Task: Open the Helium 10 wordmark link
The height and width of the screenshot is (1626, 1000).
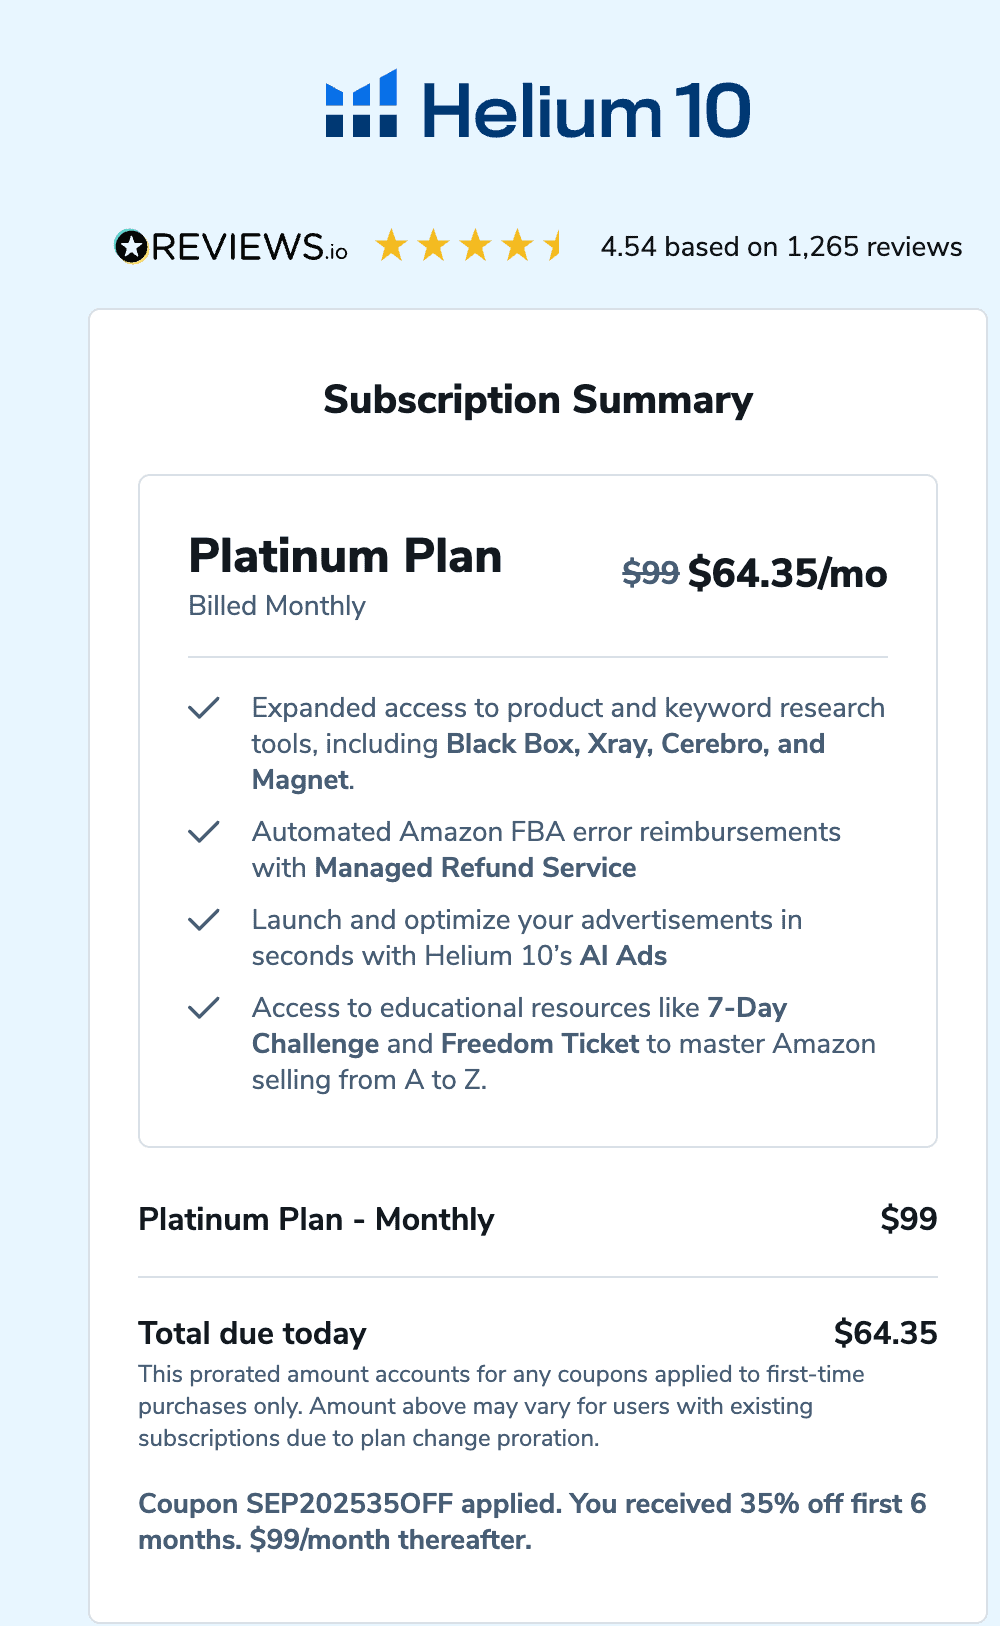Action: [587, 110]
